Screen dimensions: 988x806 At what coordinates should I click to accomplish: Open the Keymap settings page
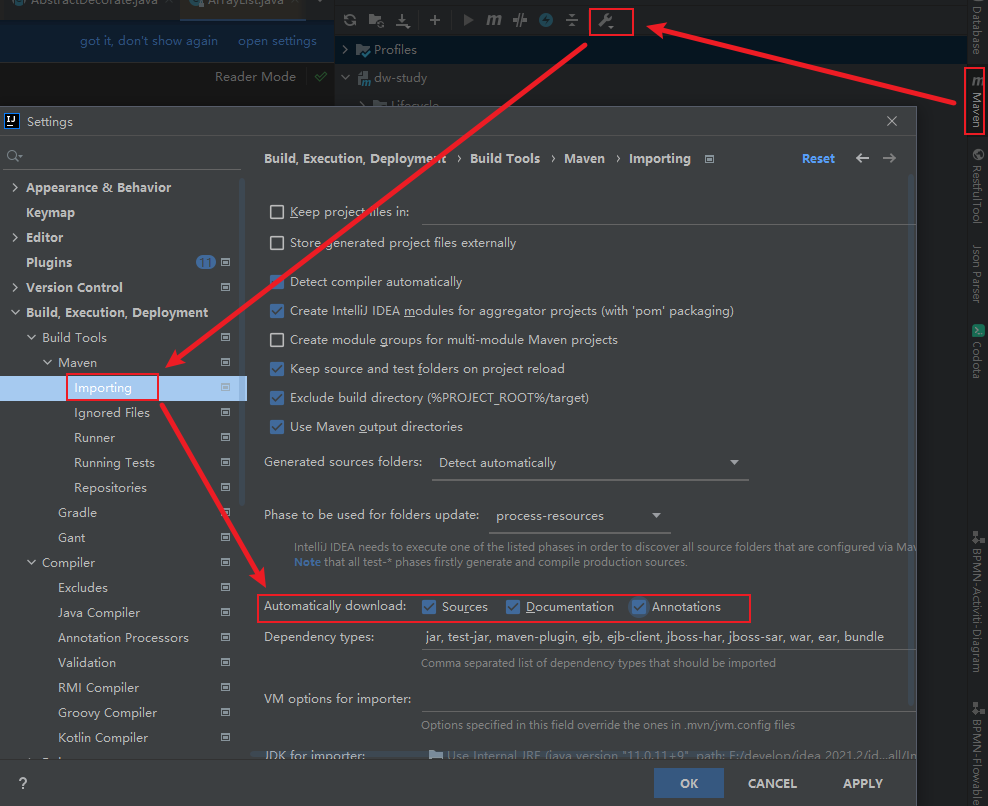50,212
